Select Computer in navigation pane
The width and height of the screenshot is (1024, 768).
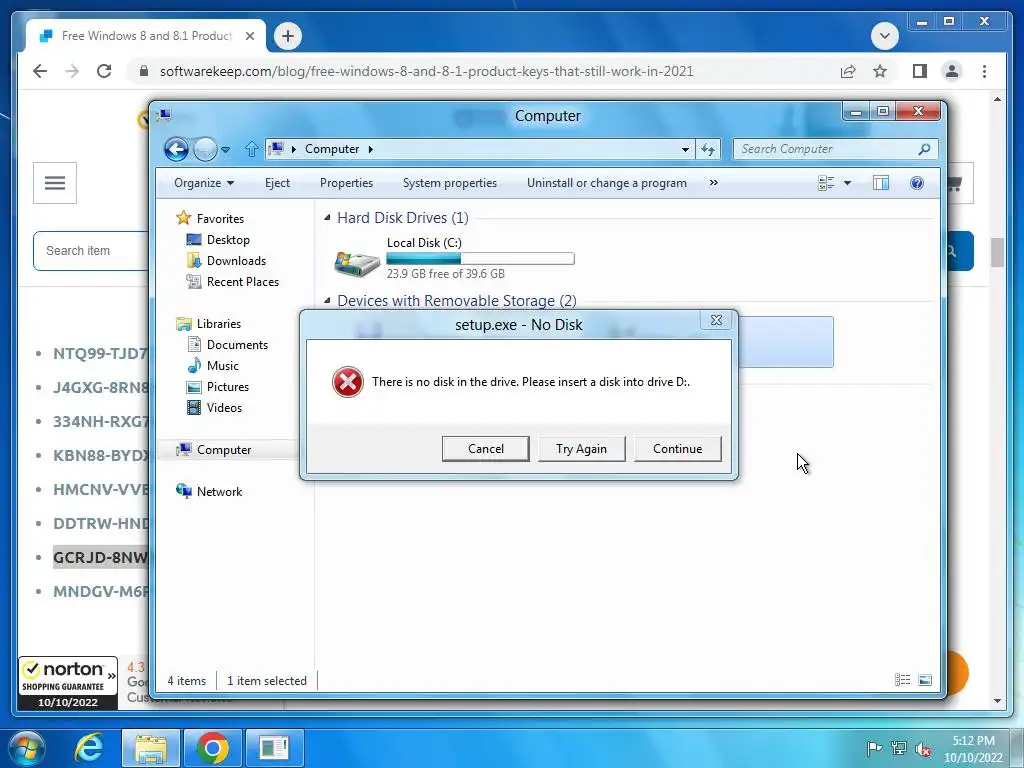pos(223,450)
